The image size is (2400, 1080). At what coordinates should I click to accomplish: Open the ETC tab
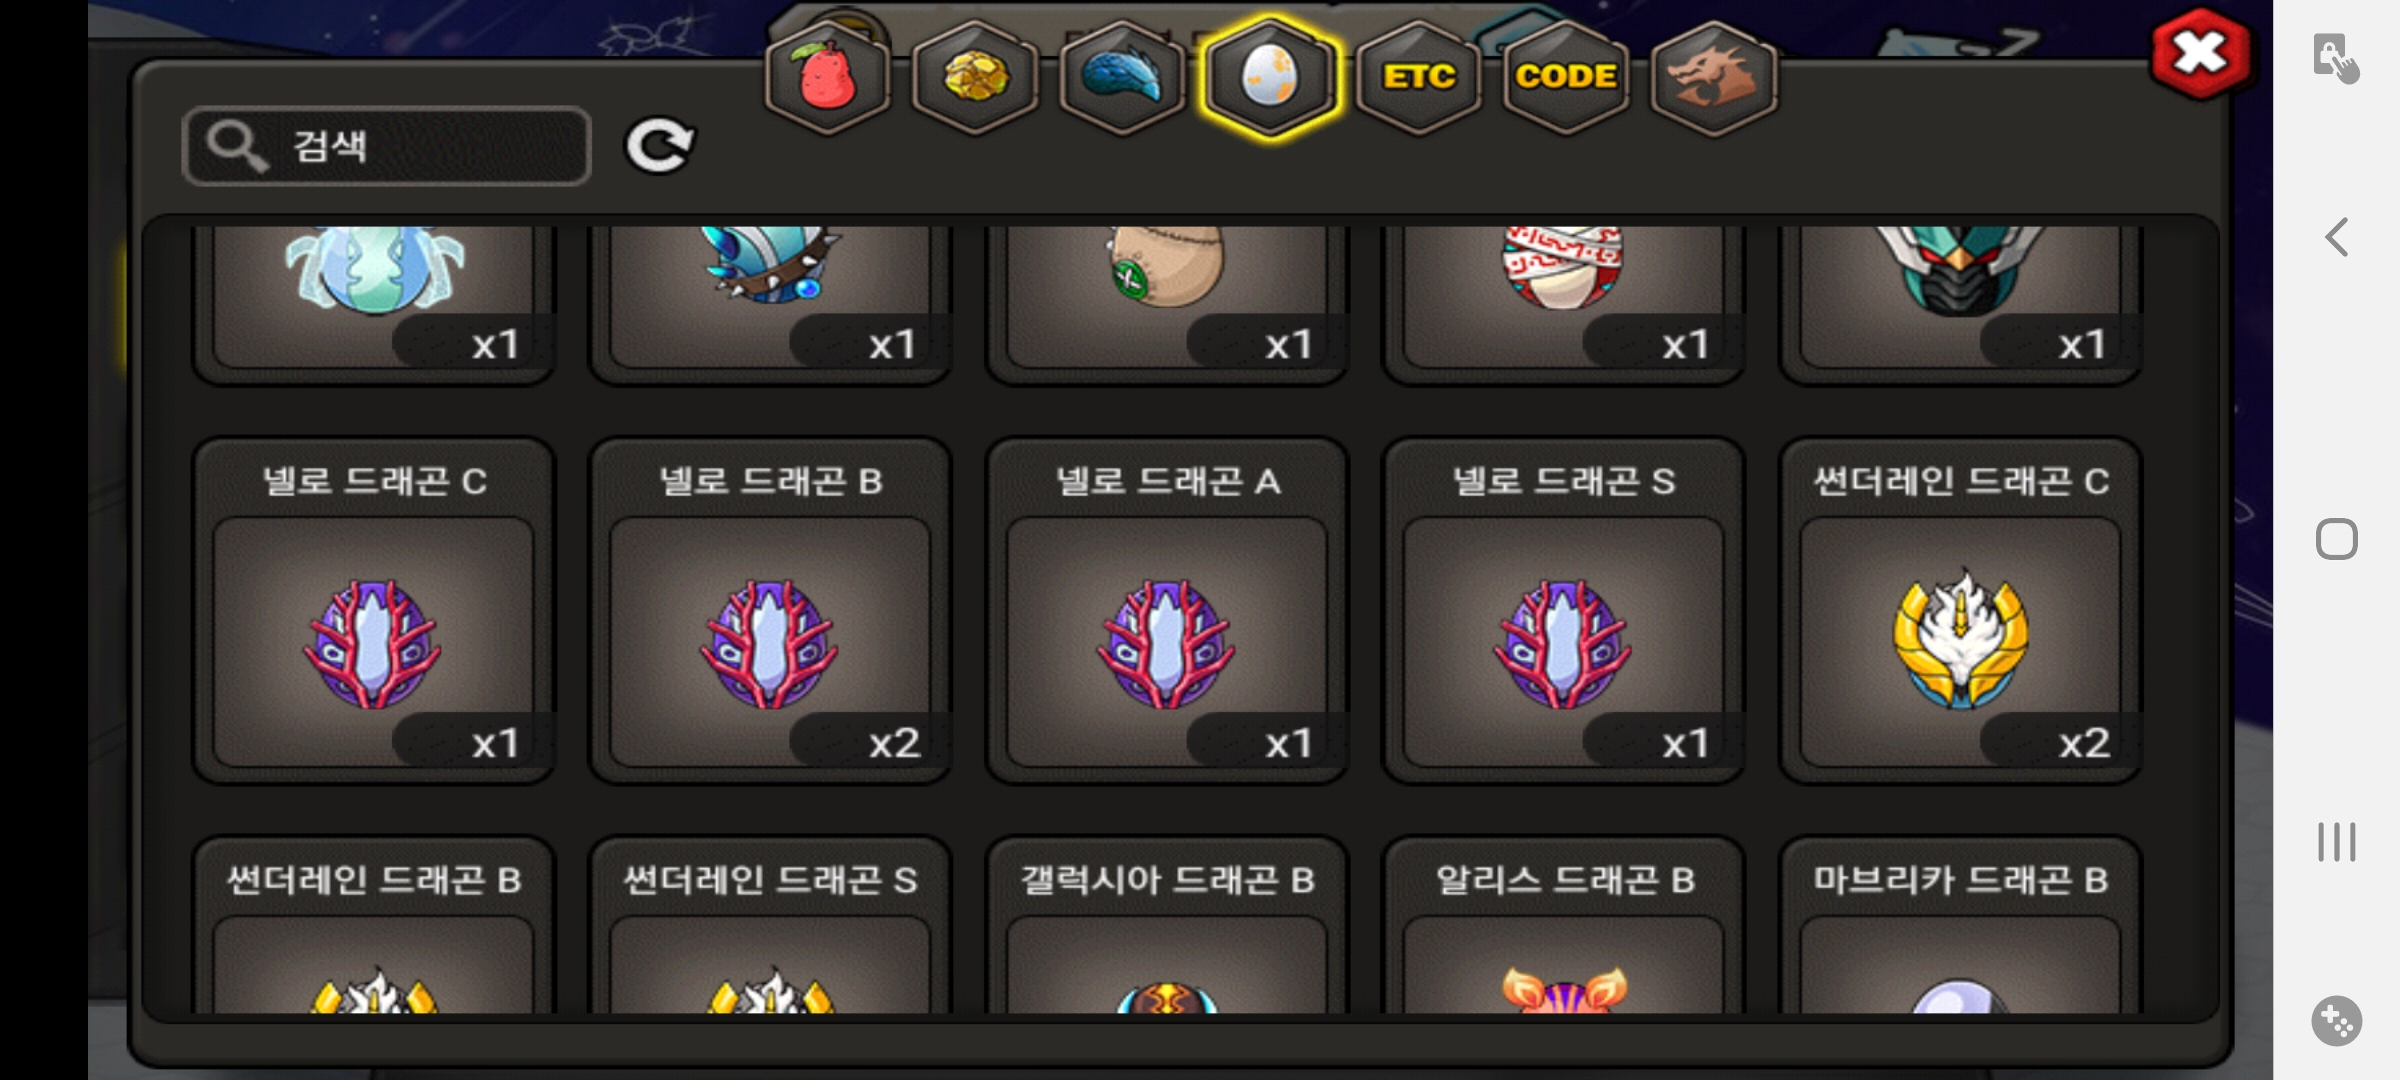(x=1418, y=78)
